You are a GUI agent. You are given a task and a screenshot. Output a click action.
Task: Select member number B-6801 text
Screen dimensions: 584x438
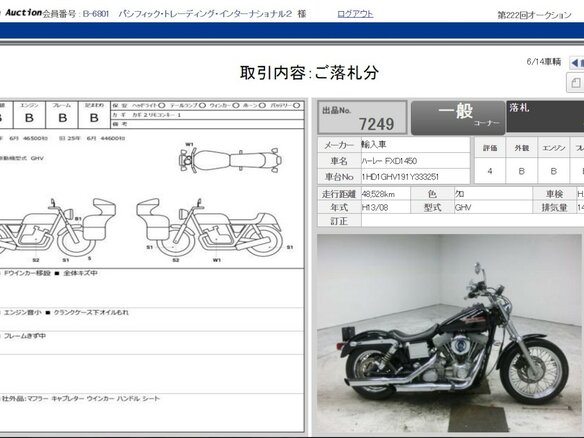pyautogui.click(x=96, y=14)
